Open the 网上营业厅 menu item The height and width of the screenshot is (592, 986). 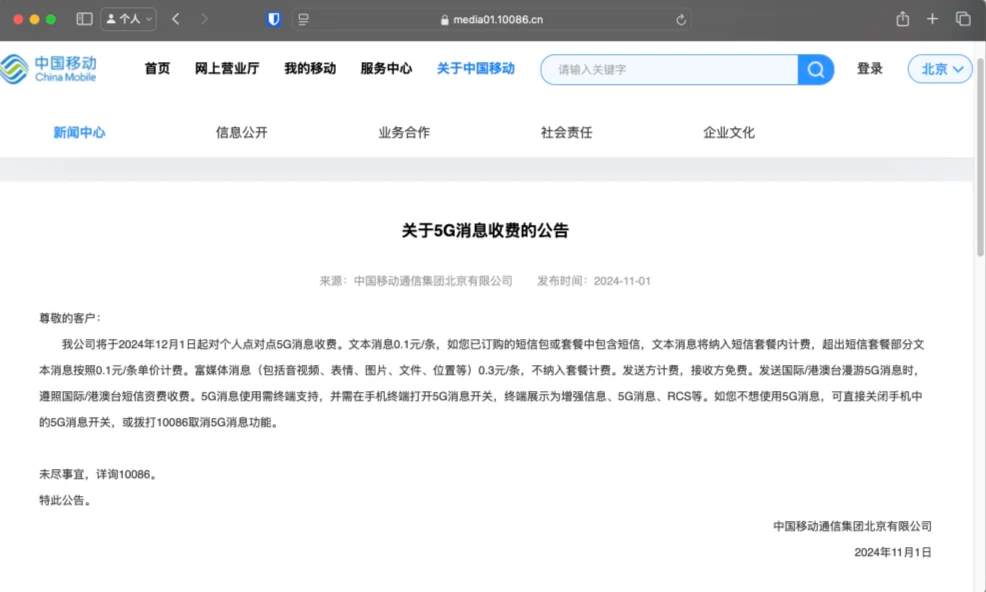(227, 69)
